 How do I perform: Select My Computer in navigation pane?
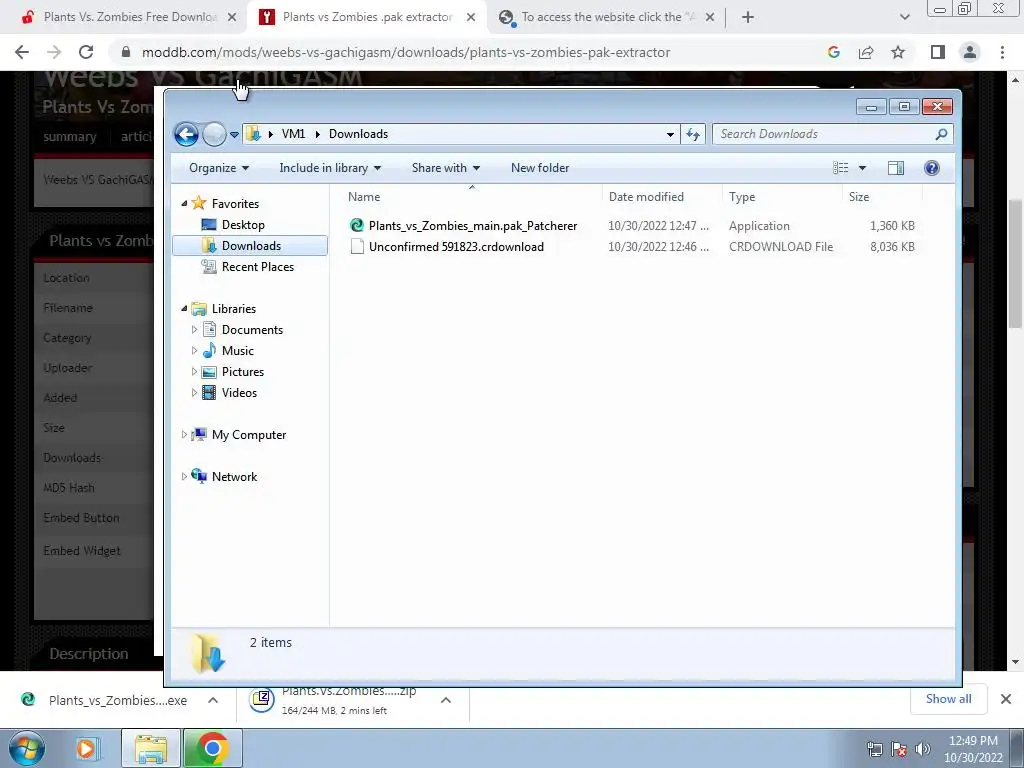(248, 434)
